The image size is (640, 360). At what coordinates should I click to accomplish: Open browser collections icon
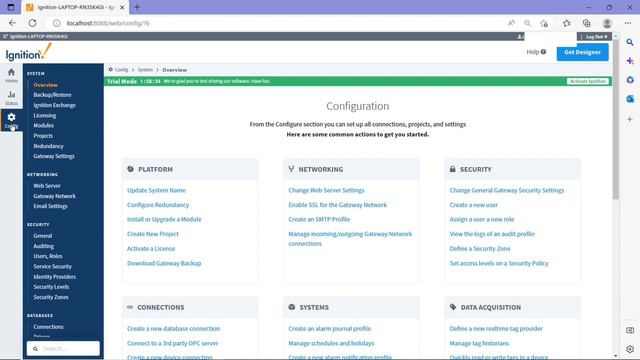pyautogui.click(x=587, y=23)
